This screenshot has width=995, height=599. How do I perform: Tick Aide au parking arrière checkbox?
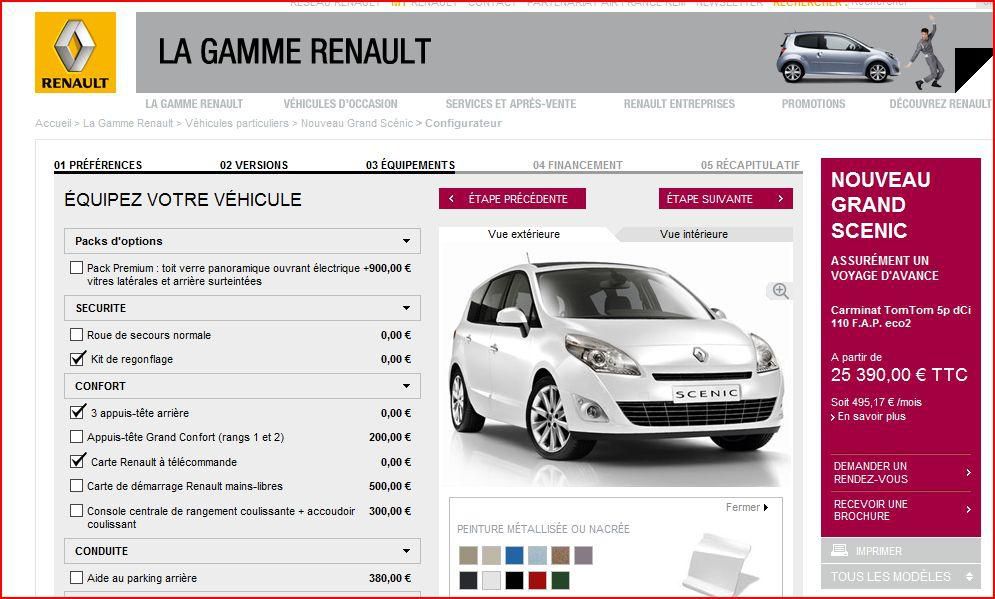(x=76, y=577)
